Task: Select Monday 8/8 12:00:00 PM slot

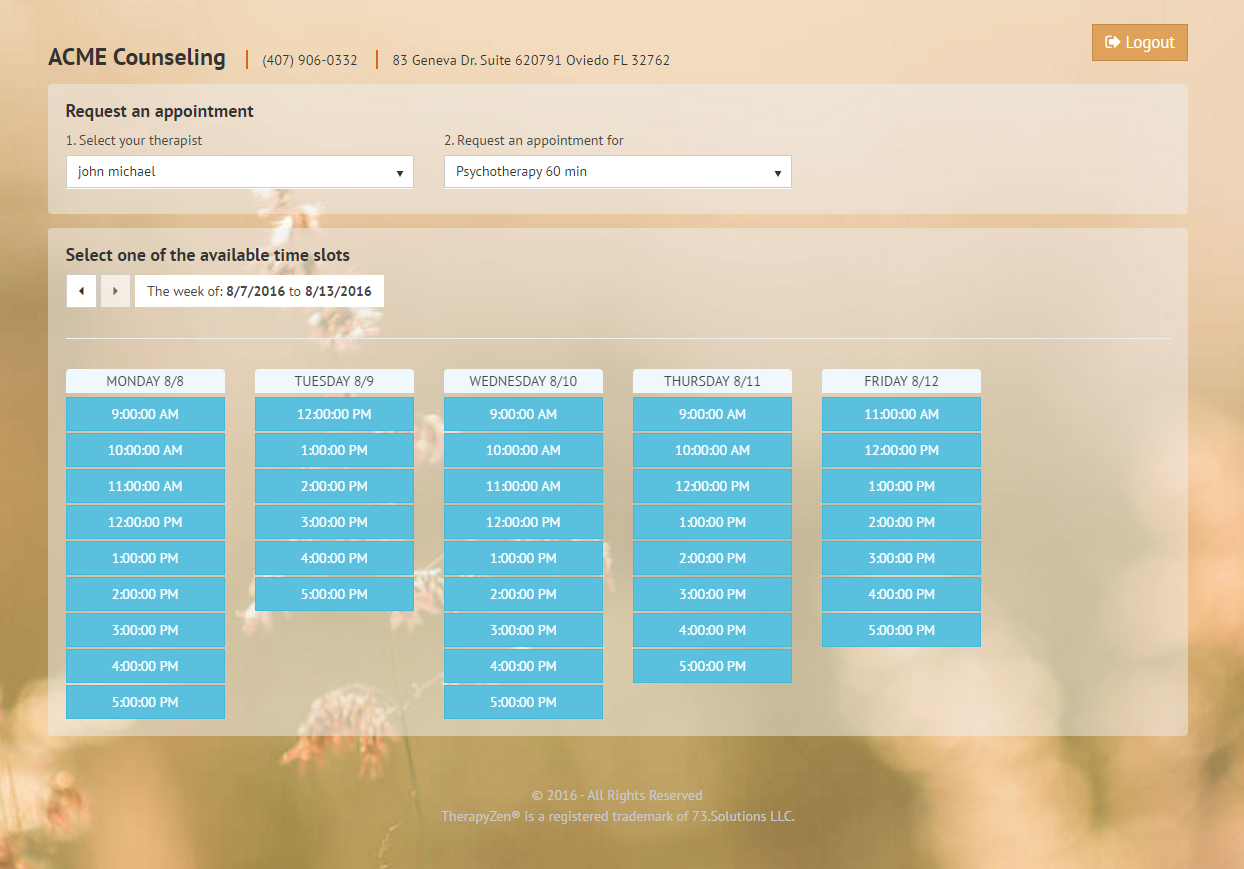Action: (x=145, y=522)
